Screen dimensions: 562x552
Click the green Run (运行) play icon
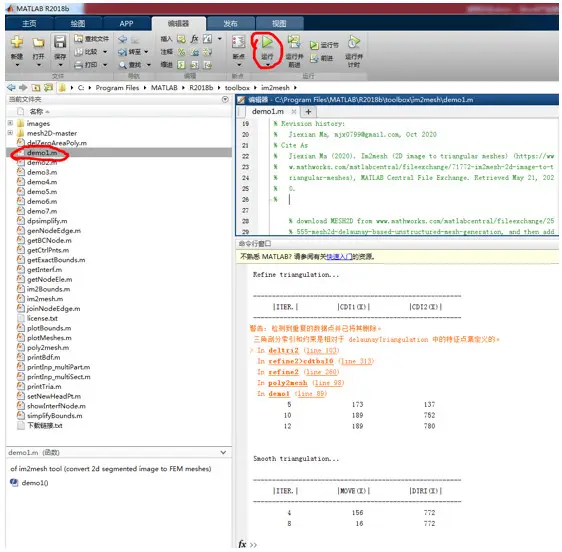pyautogui.click(x=267, y=42)
